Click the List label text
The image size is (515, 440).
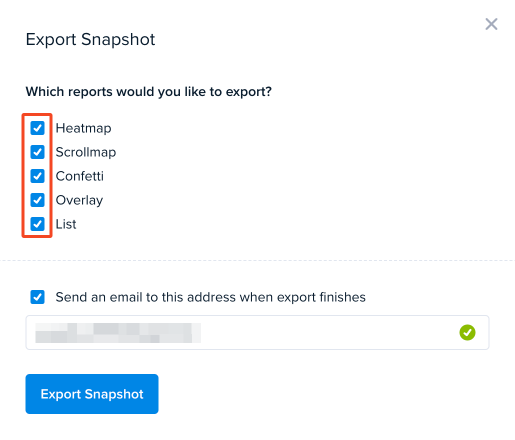tap(66, 224)
